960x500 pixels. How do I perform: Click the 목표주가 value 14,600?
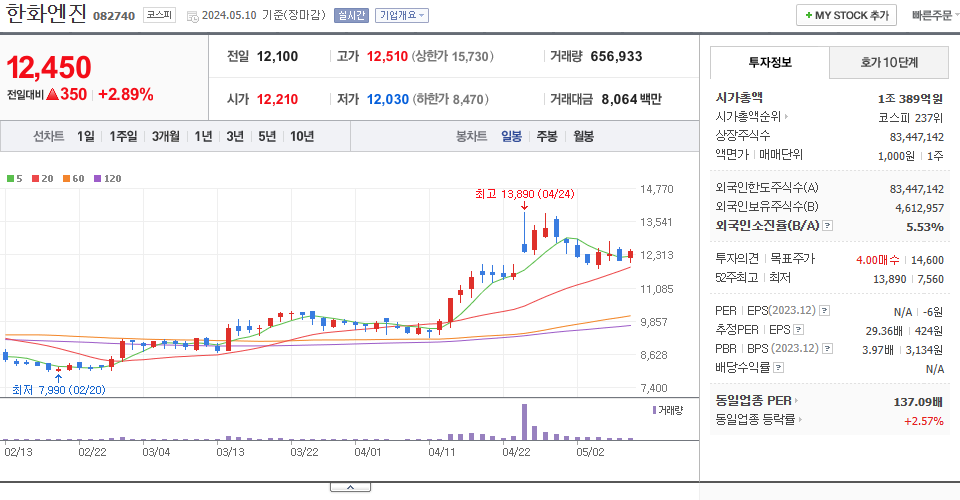click(927, 260)
